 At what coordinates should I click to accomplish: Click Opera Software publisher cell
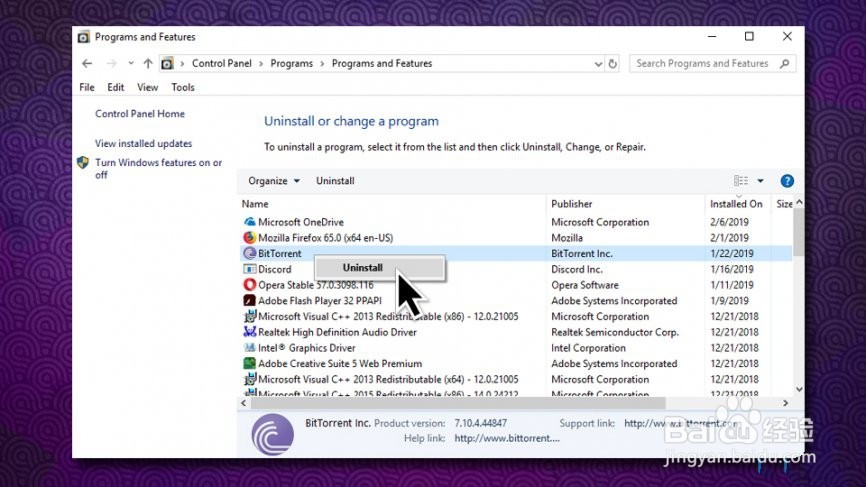(585, 285)
